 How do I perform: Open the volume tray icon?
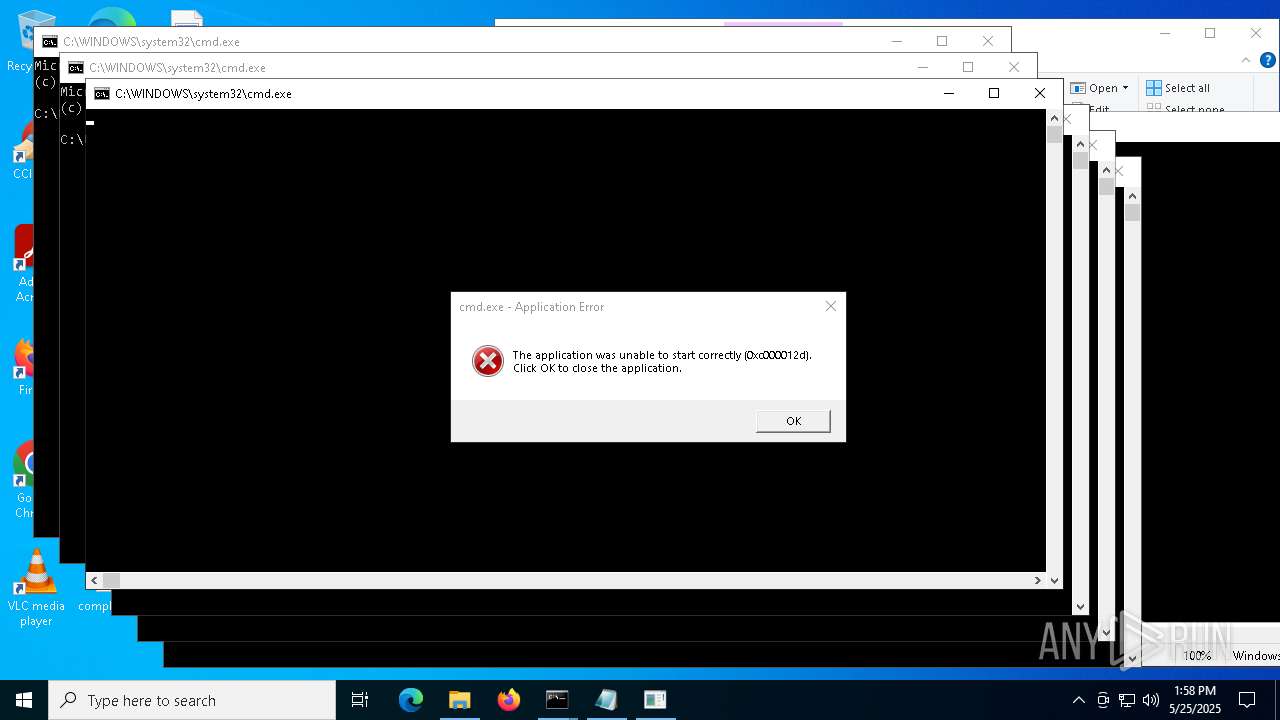point(1151,700)
